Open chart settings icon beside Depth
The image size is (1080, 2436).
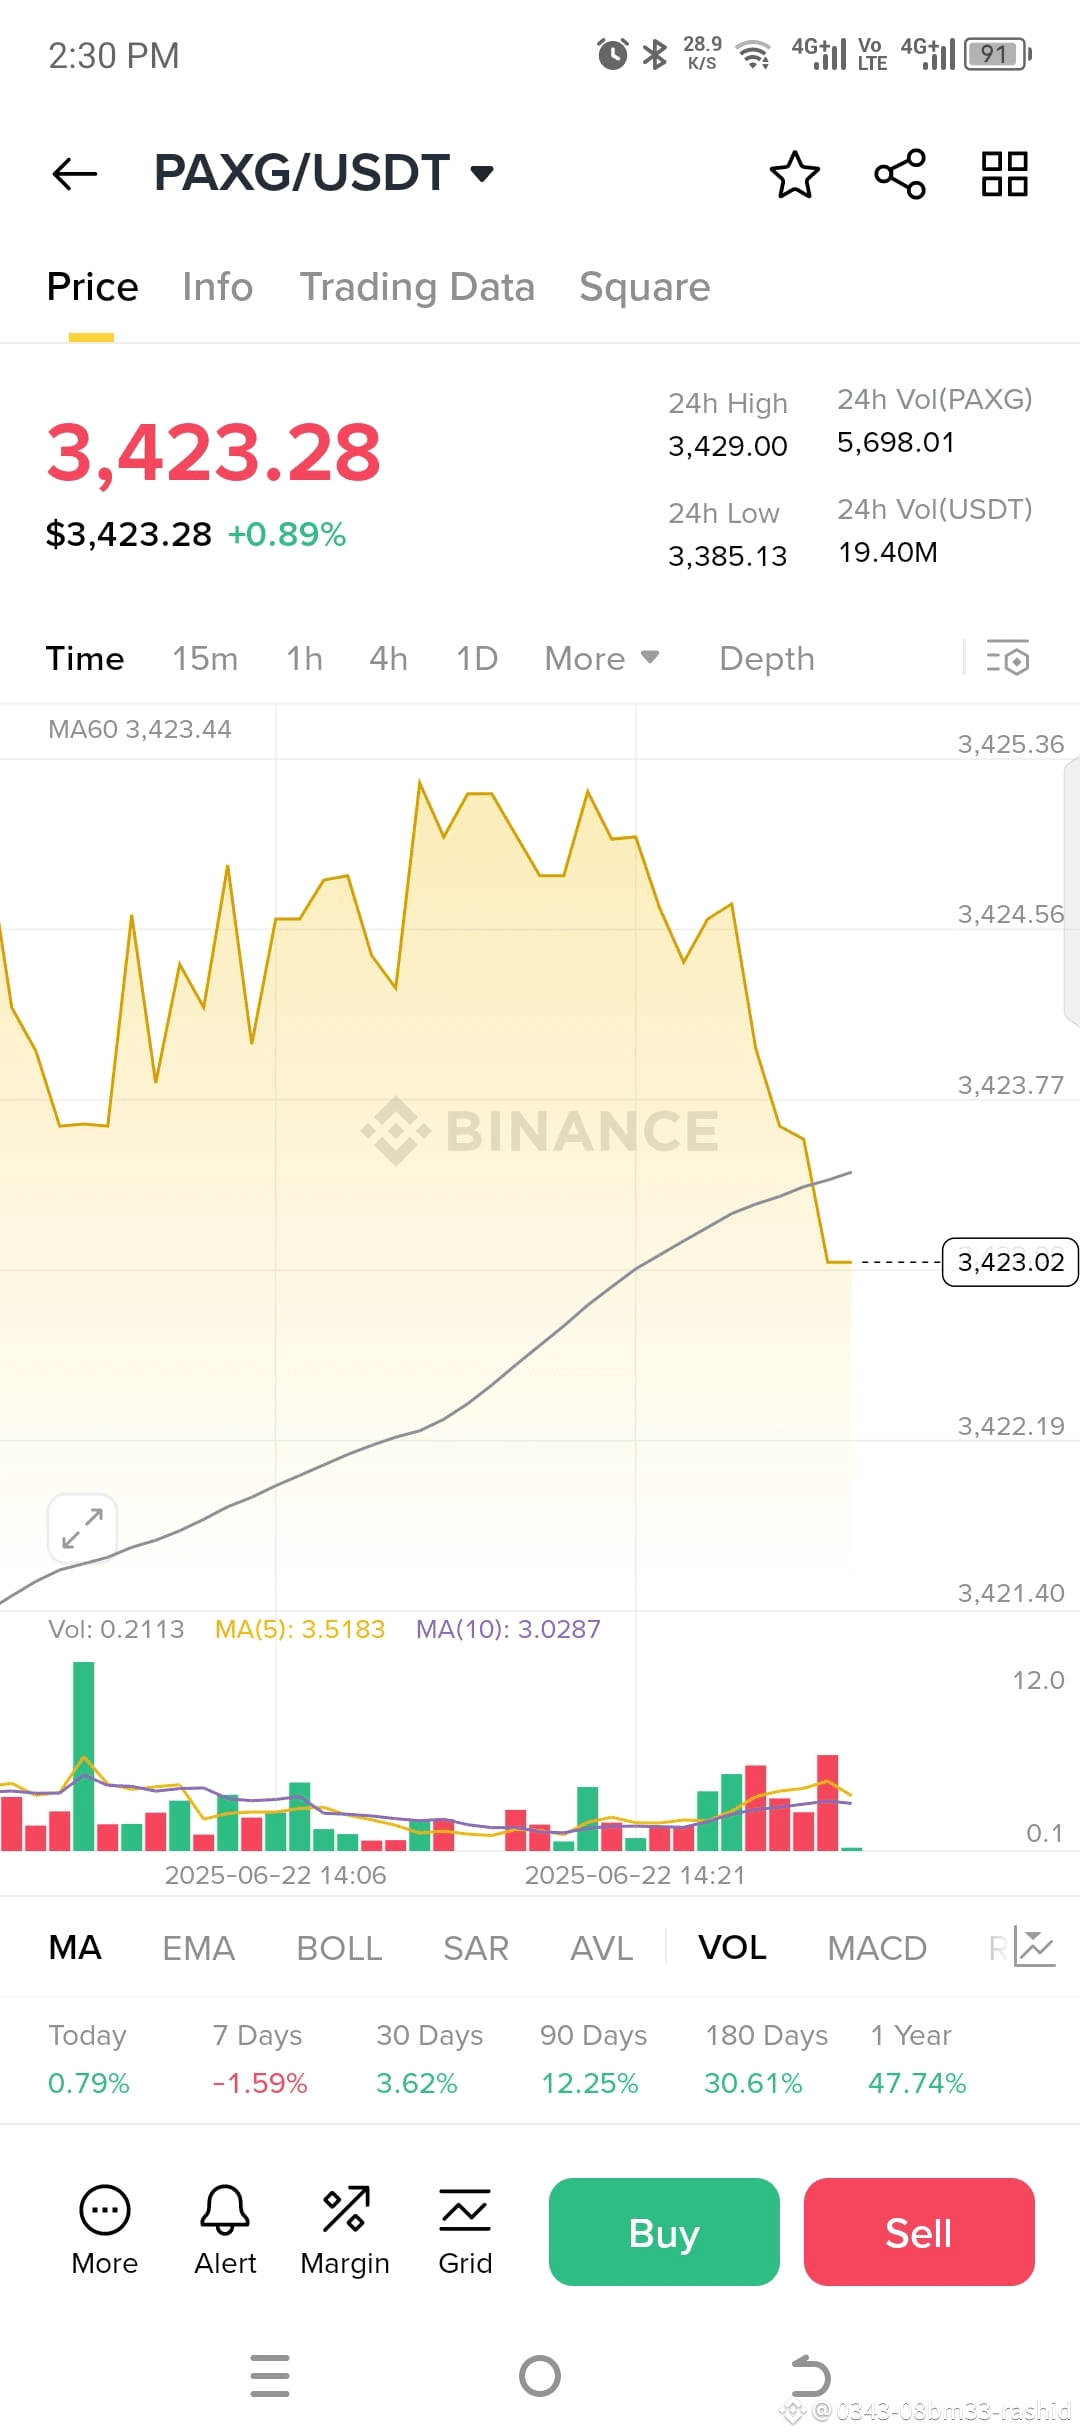[x=1008, y=658]
